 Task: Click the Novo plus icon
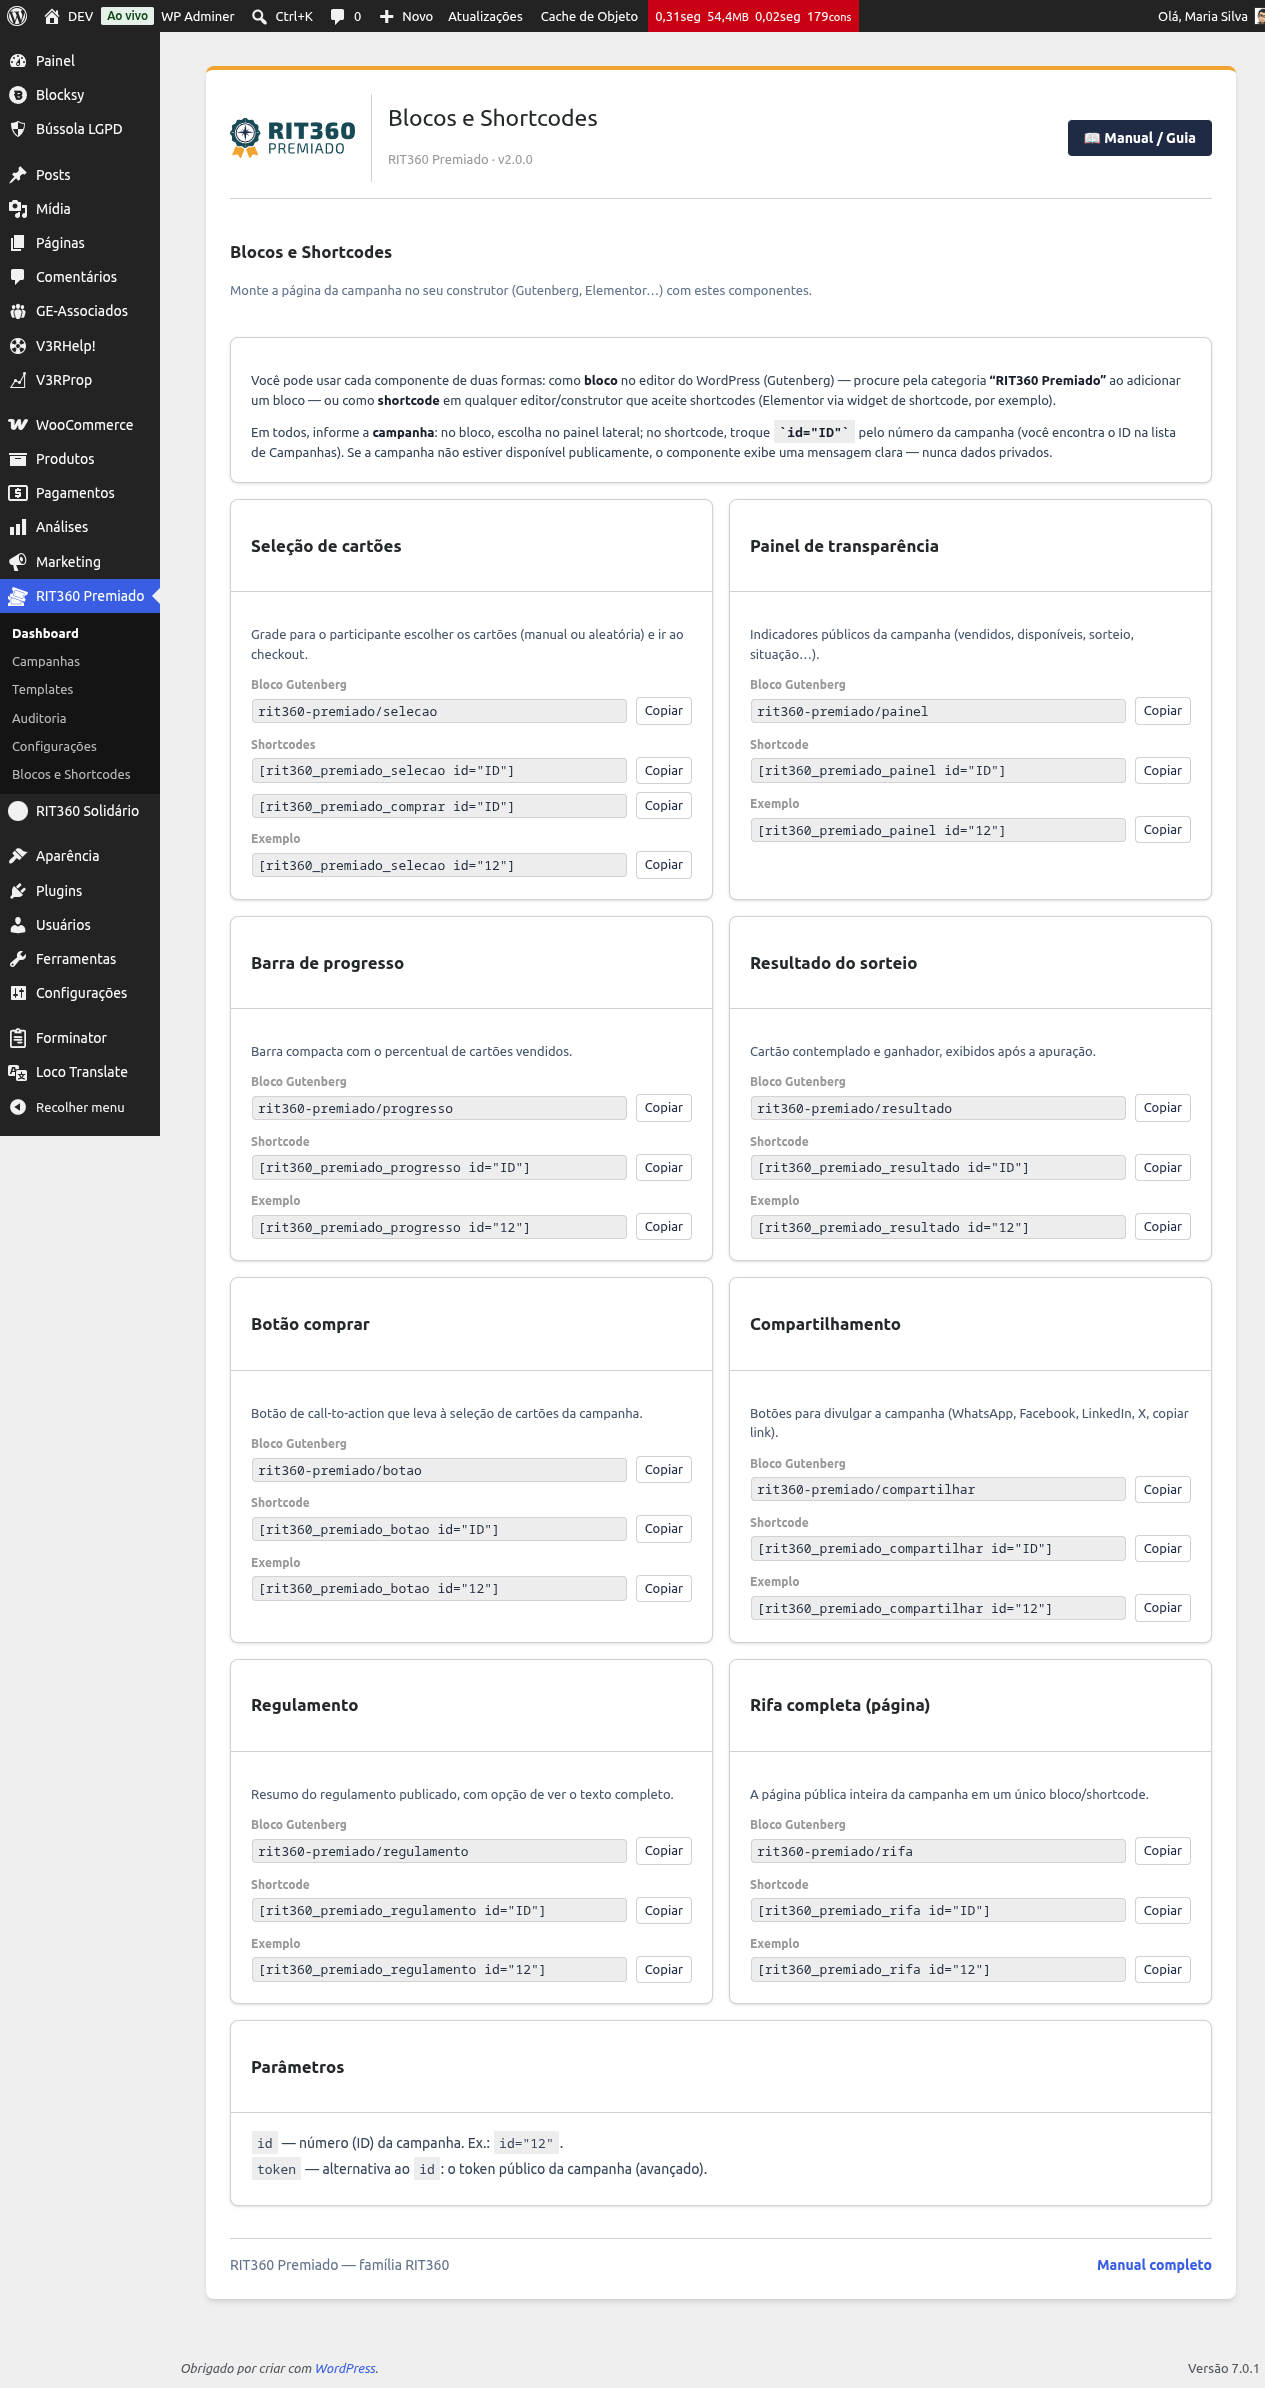click(x=386, y=16)
